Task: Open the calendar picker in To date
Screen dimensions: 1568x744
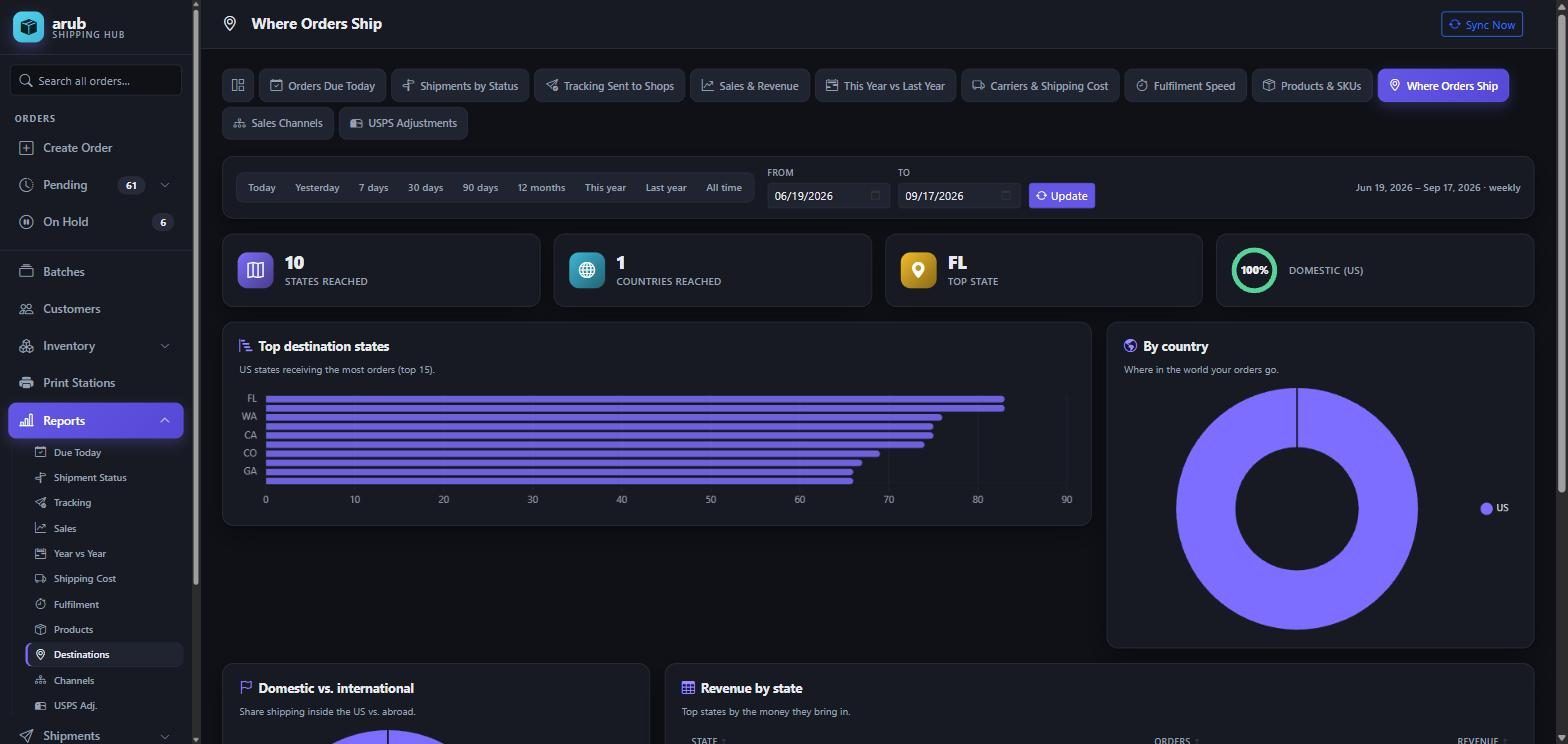Action: point(1006,196)
